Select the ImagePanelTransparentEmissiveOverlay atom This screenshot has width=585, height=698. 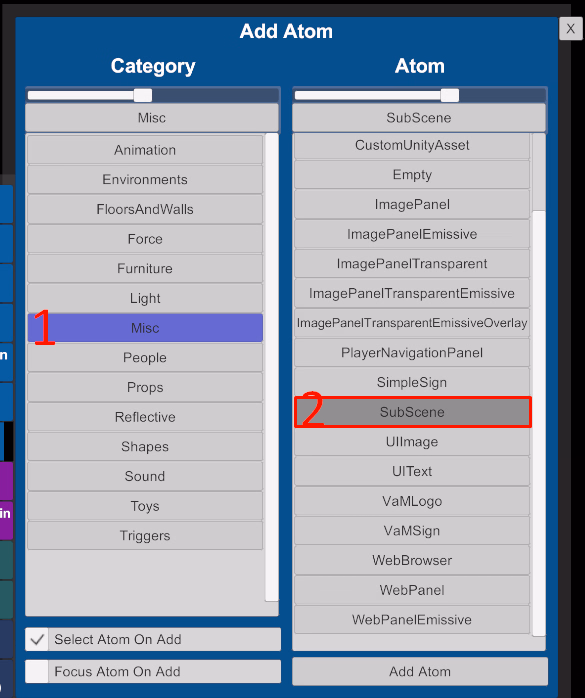click(x=412, y=323)
